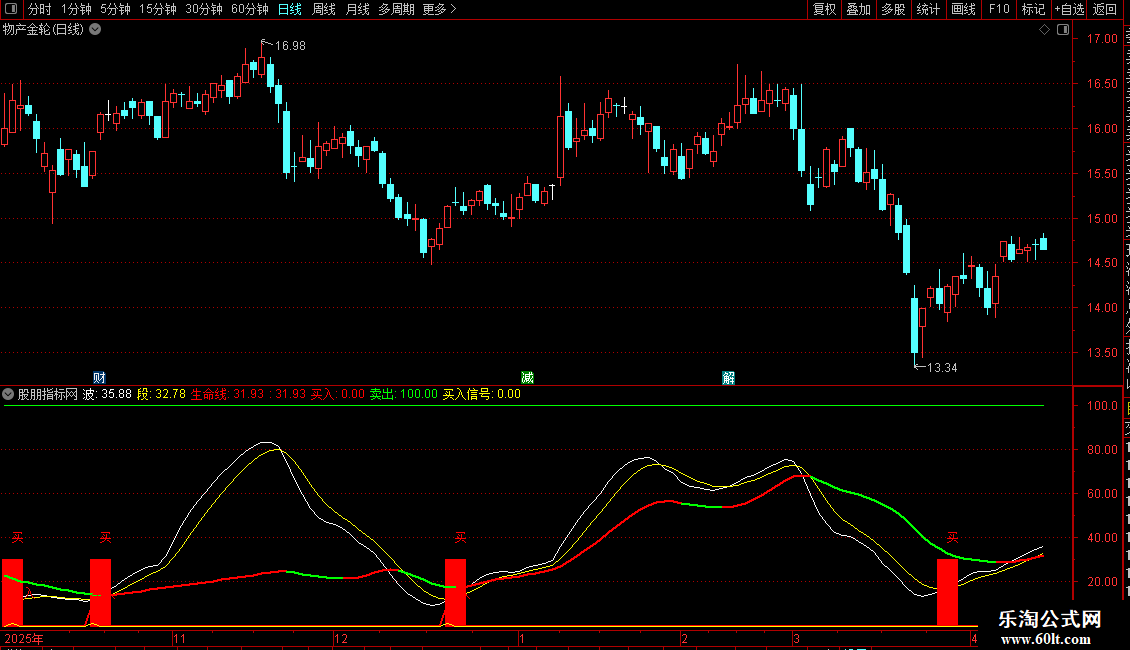Click the 段: 32.78 indicator value
This screenshot has height=650, width=1130.
(x=161, y=394)
